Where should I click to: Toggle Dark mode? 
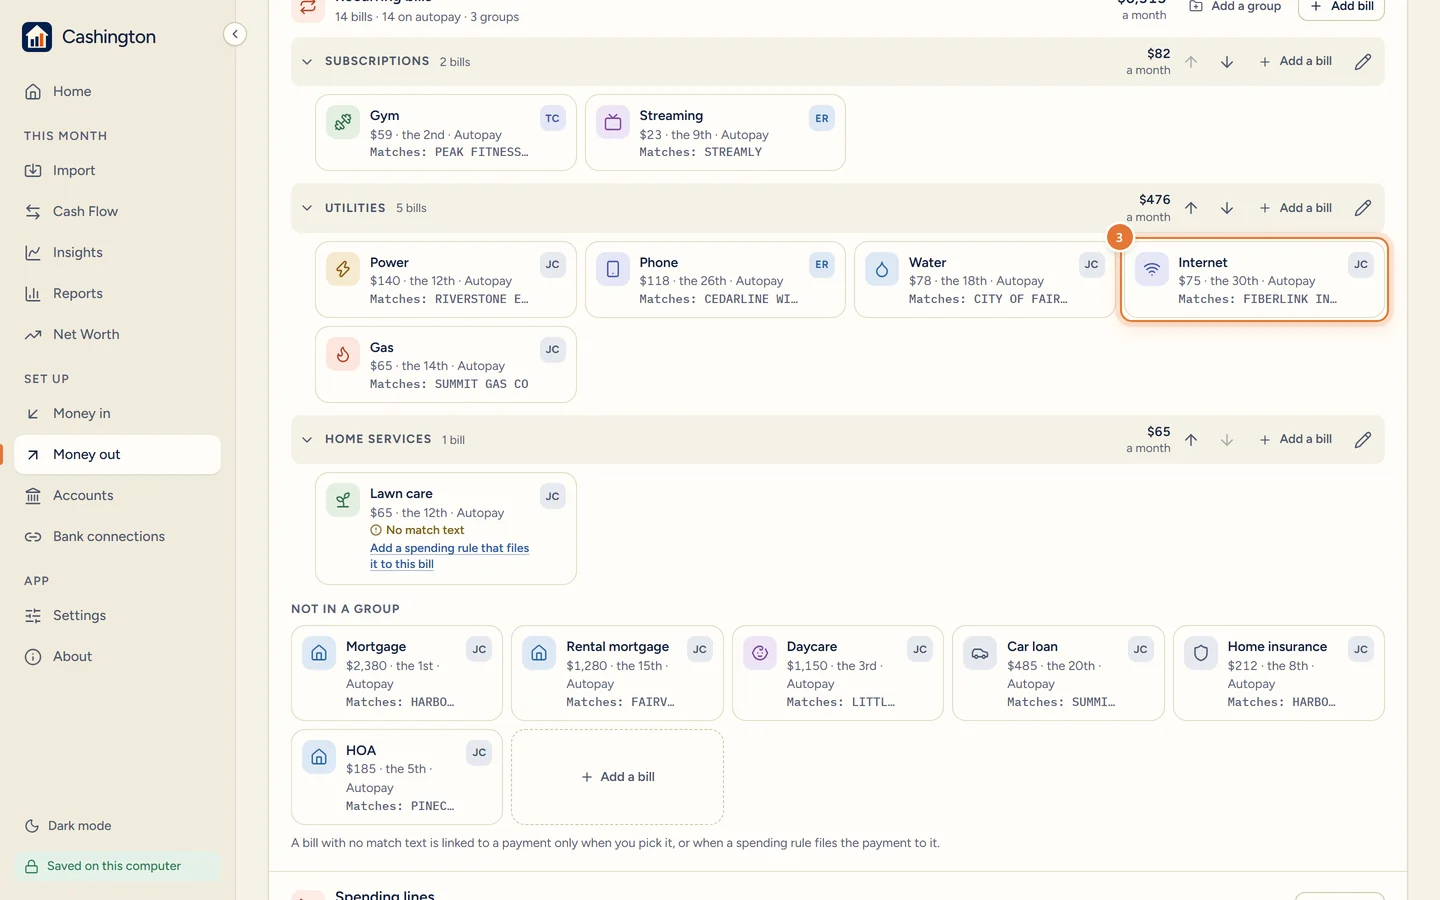point(68,826)
